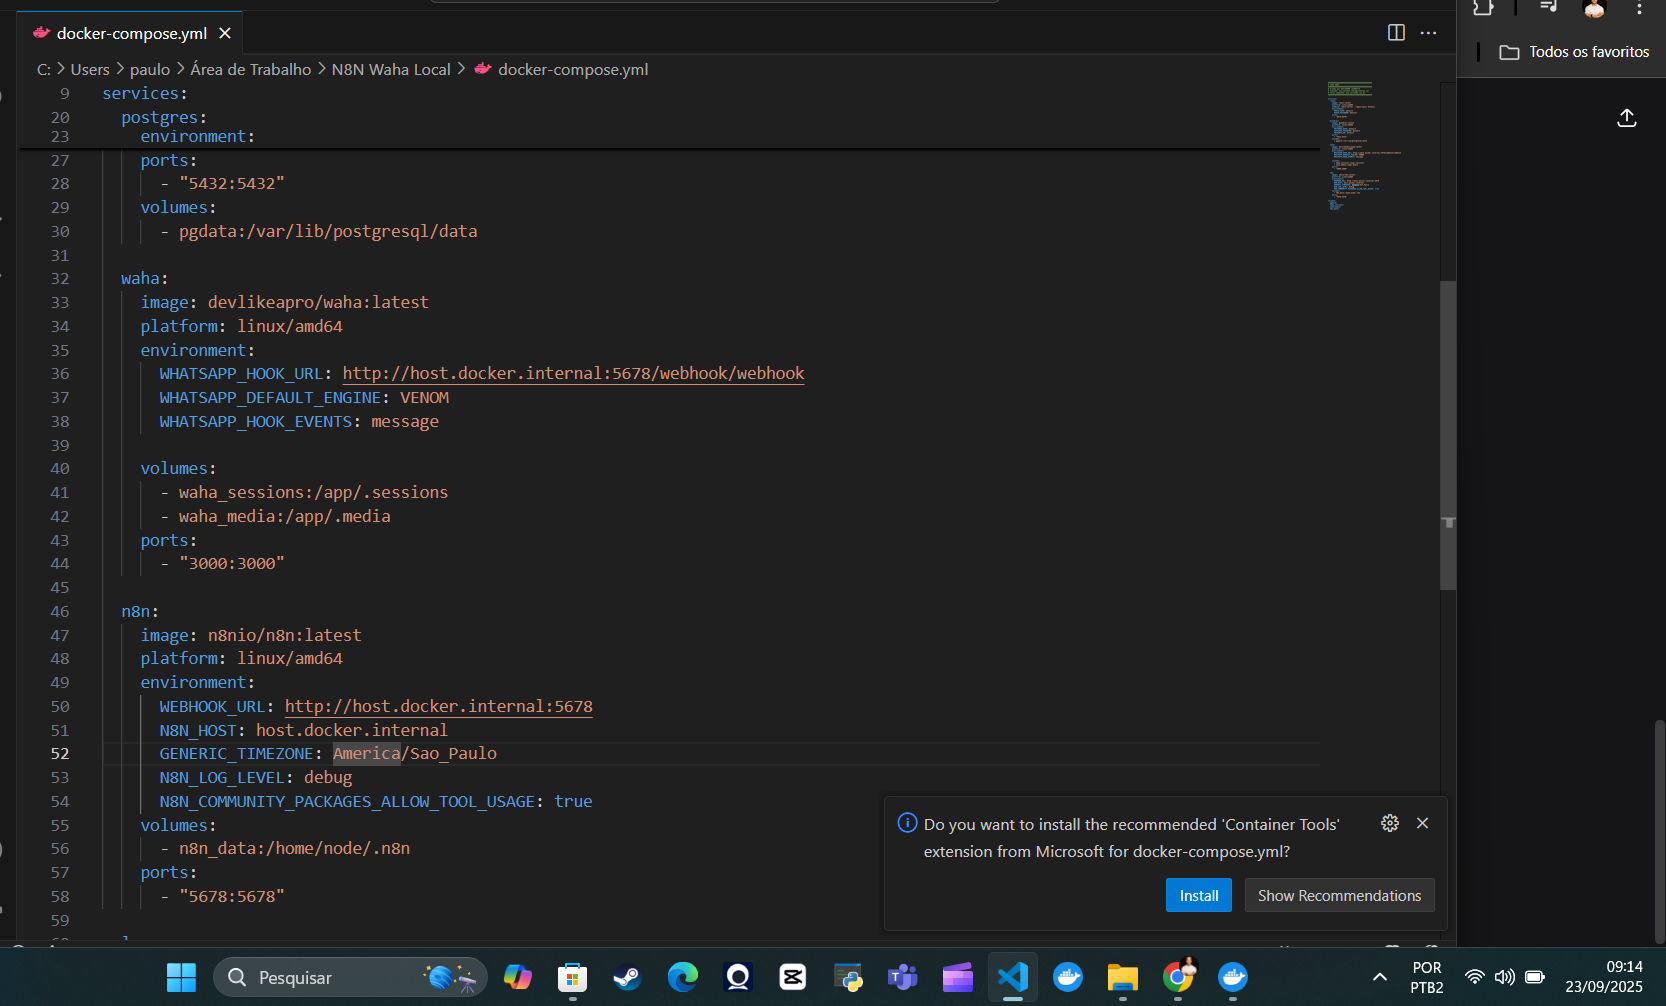Click Wi-Fi network tray icon
Image resolution: width=1666 pixels, height=1006 pixels.
[1475, 977]
